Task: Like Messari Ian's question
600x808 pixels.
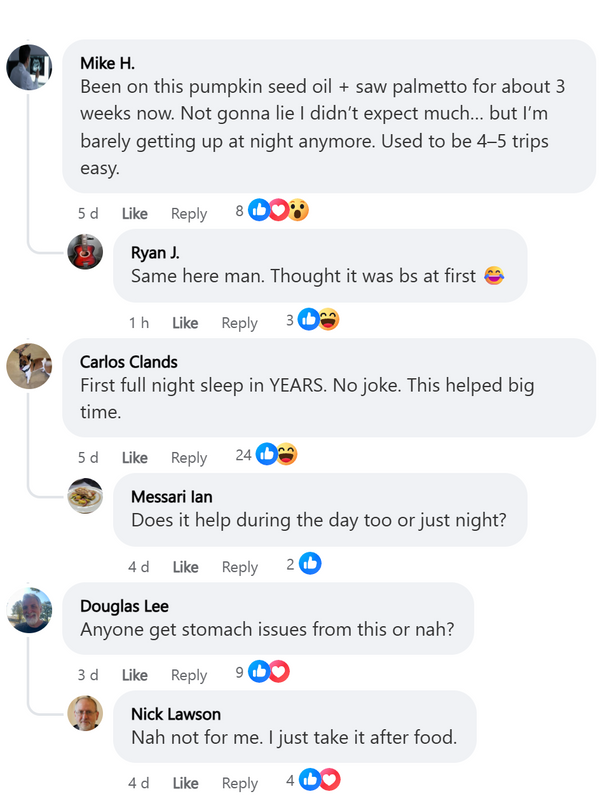Action: (x=185, y=567)
